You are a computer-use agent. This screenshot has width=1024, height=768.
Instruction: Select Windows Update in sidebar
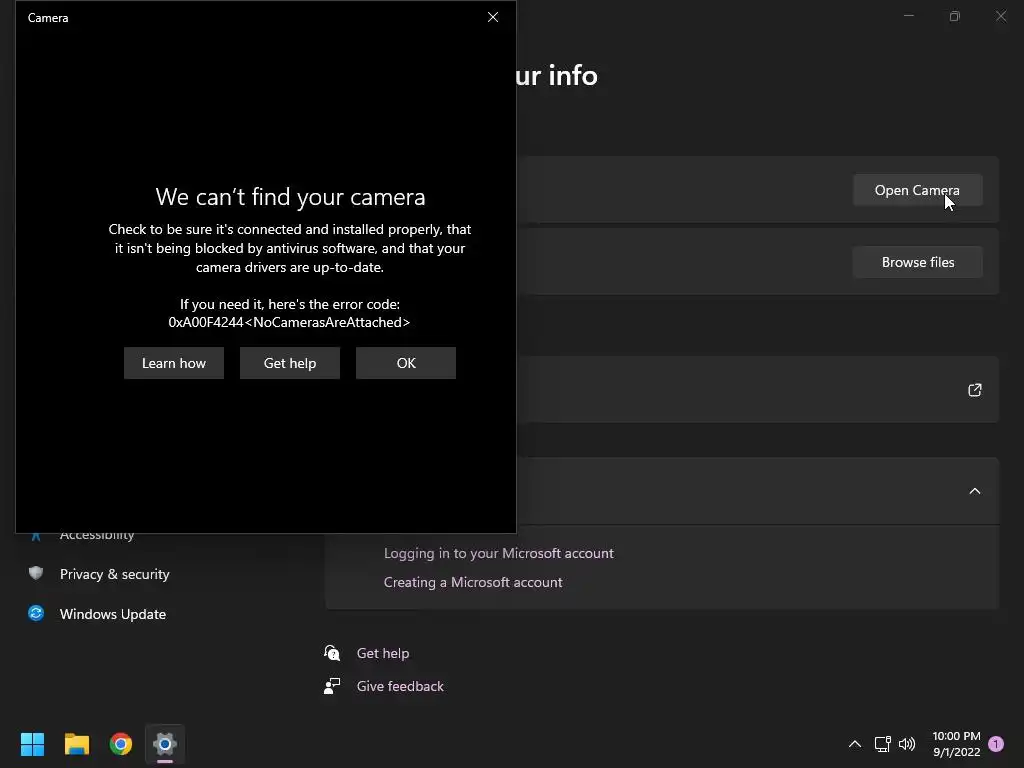pos(113,614)
